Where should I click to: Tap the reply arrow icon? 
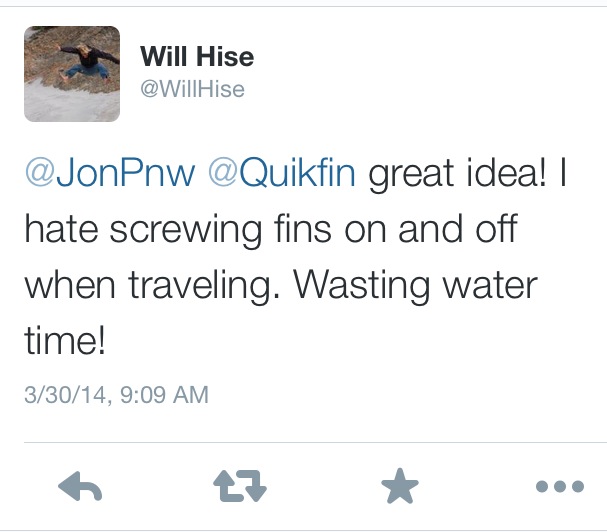80,486
